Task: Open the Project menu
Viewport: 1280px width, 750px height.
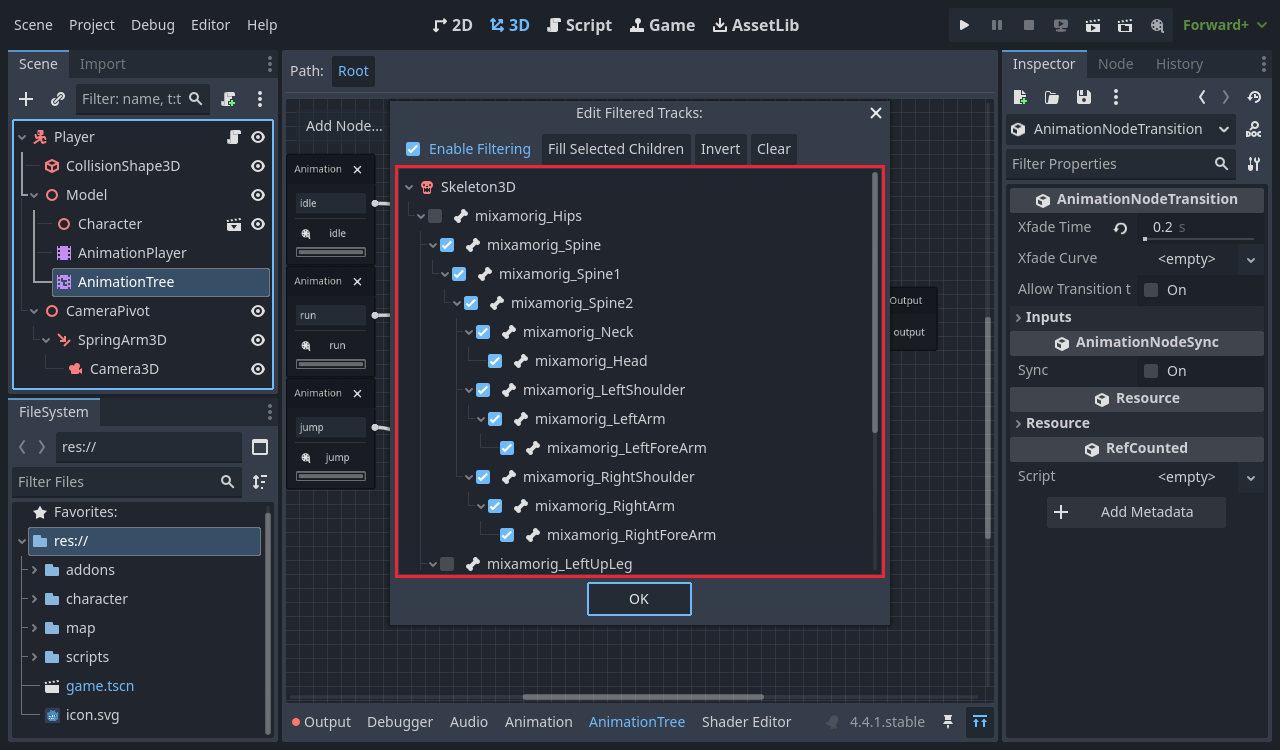Action: click(92, 25)
